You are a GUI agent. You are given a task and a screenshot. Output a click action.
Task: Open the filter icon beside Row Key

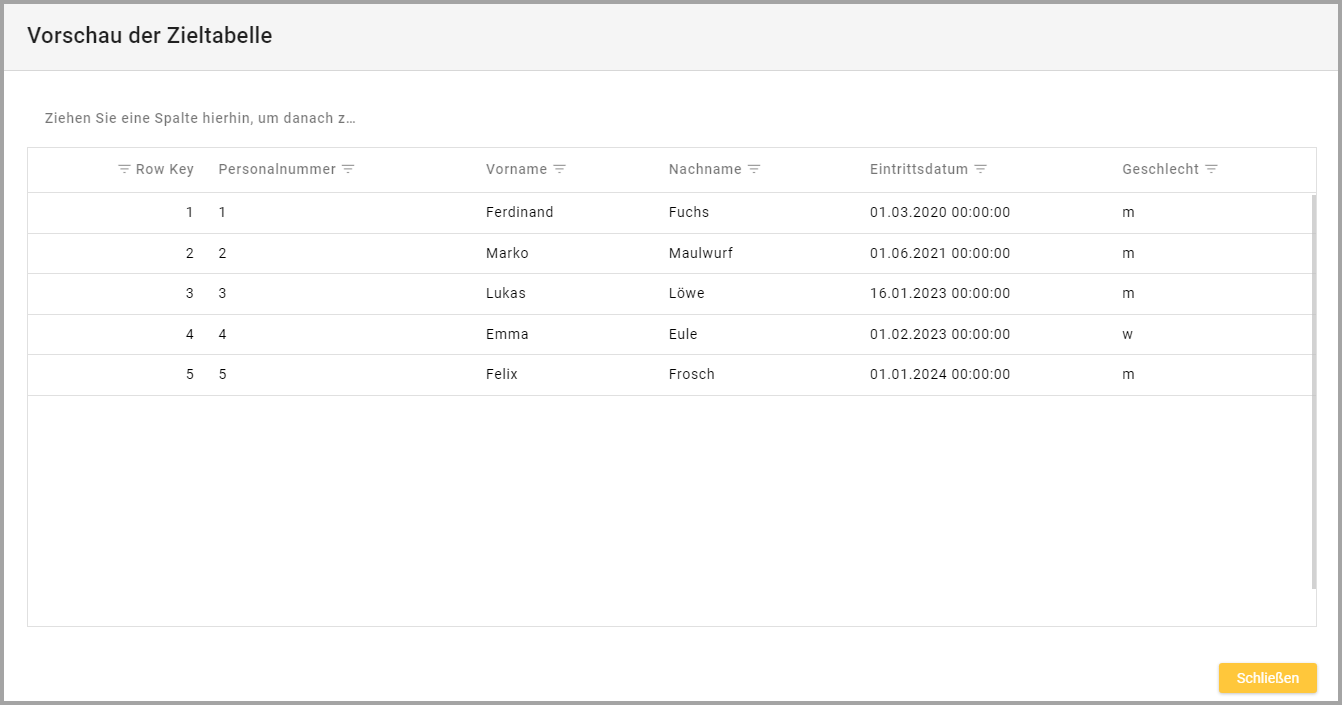coord(124,169)
